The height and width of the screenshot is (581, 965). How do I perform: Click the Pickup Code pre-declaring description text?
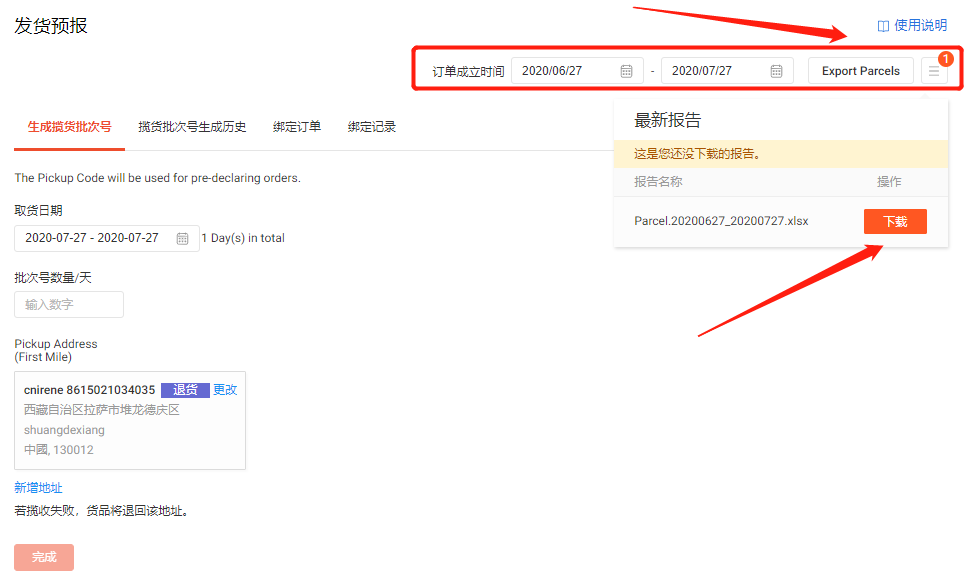pos(158,178)
